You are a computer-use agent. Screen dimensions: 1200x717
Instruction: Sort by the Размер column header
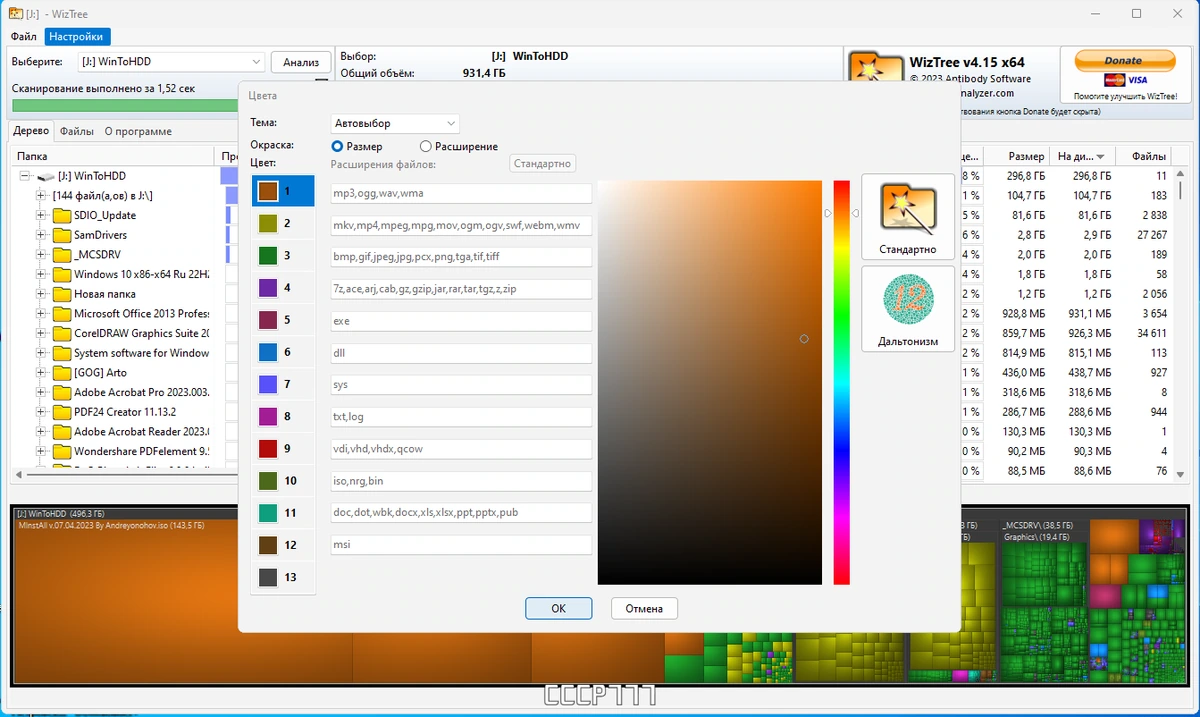(x=1017, y=156)
